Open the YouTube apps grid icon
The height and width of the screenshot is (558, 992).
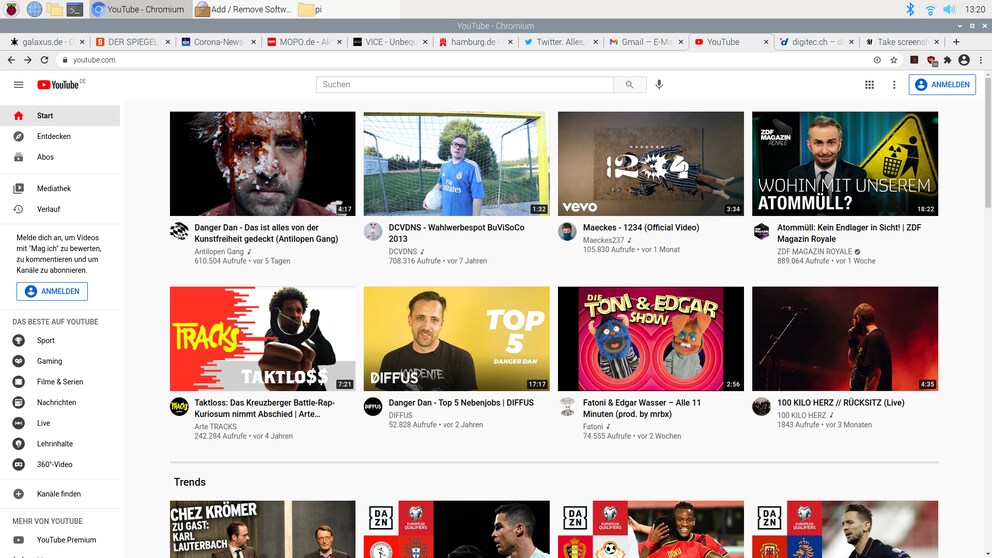pyautogui.click(x=869, y=84)
